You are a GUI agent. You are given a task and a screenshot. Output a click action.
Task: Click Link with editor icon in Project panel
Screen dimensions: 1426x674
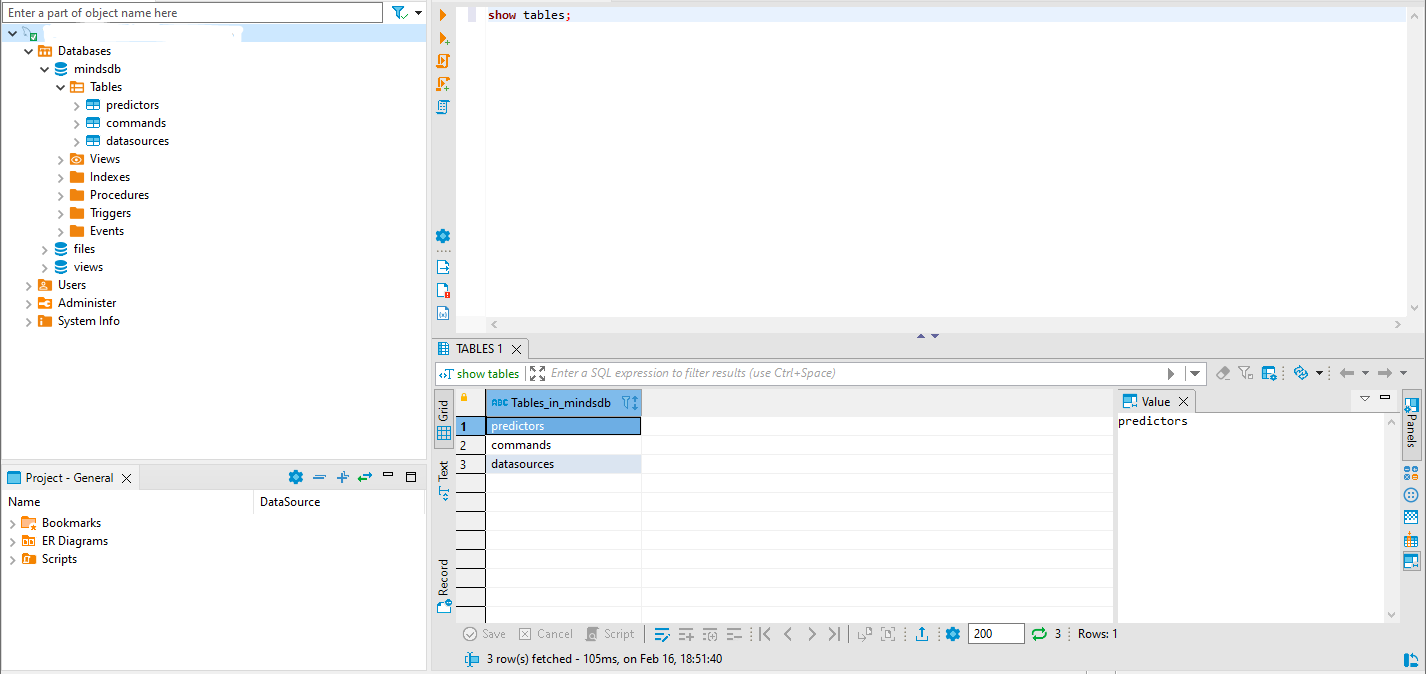pos(365,478)
